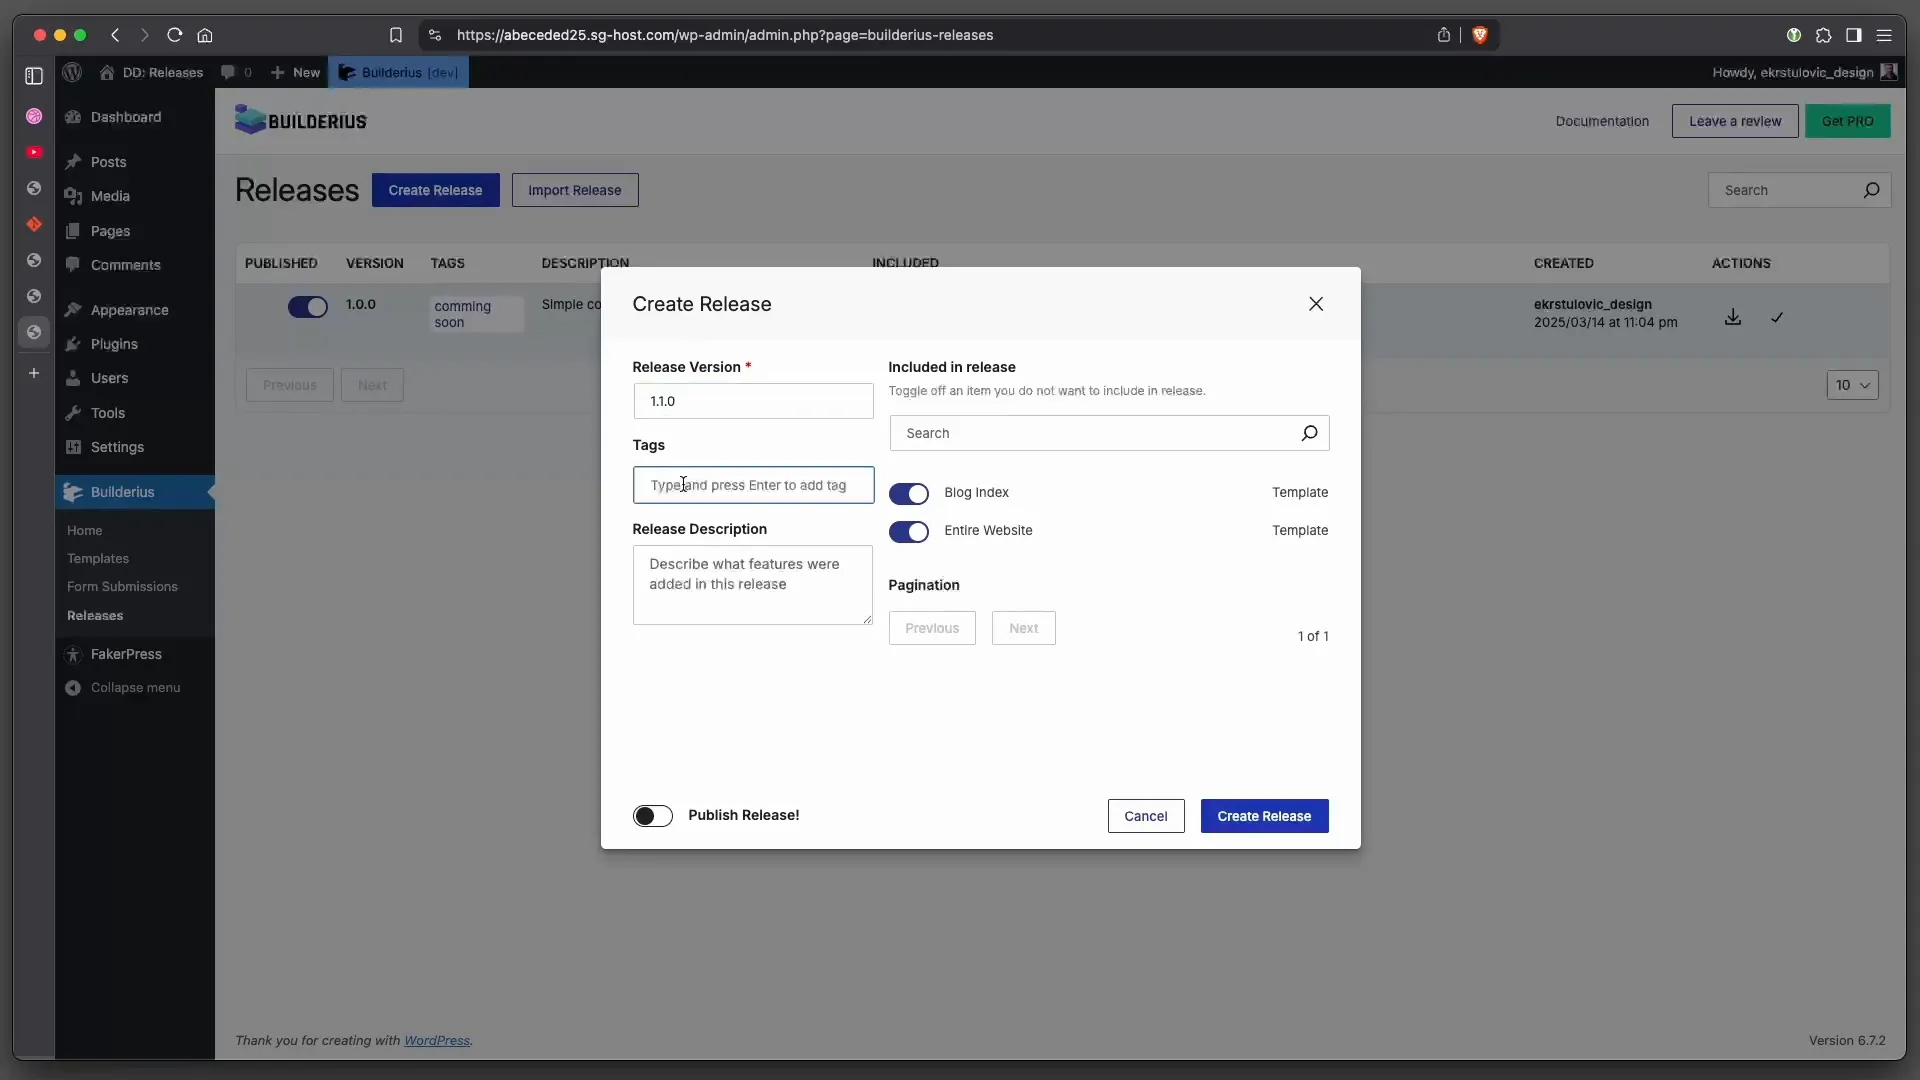The image size is (1920, 1080).
Task: Close the Create Release dialog with X
Action: pos(1316,304)
